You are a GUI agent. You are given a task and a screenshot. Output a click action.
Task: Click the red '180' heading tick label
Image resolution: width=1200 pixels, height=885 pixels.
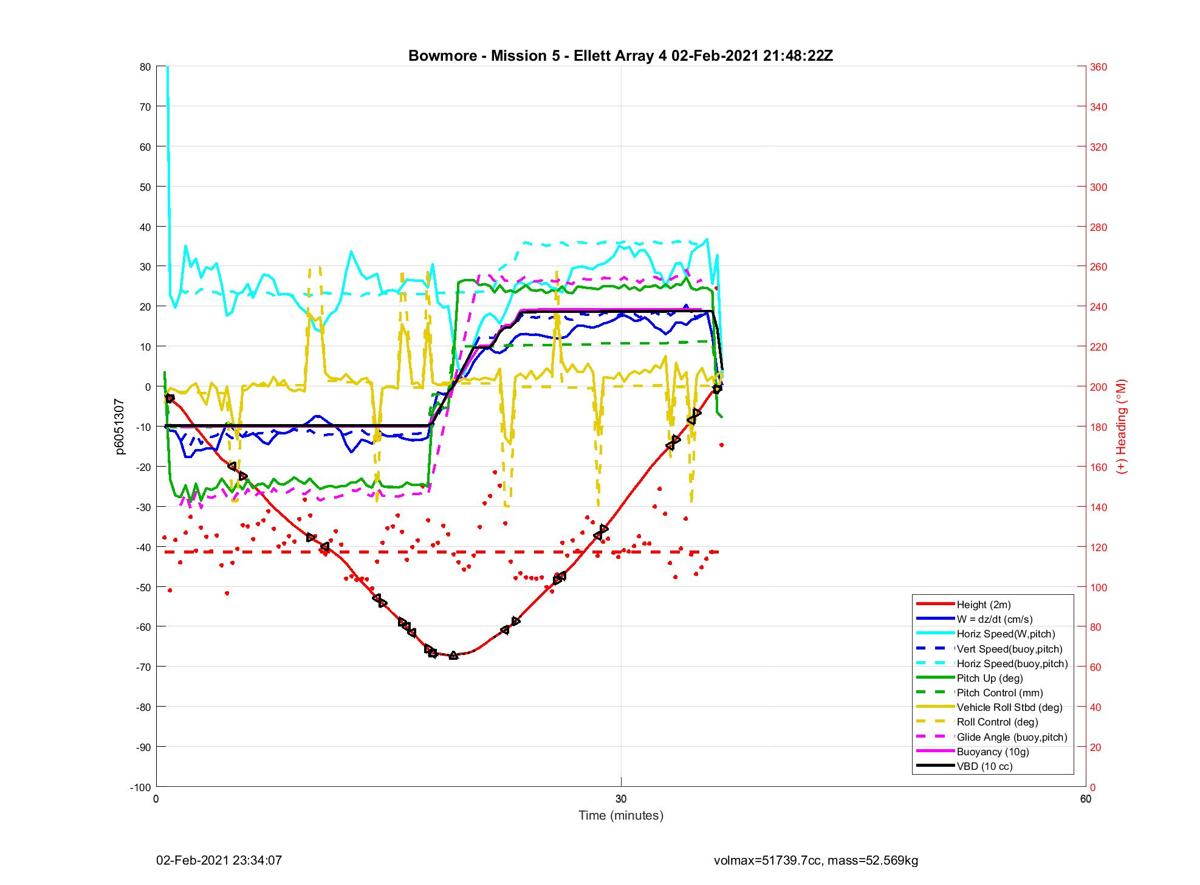pos(1099,427)
